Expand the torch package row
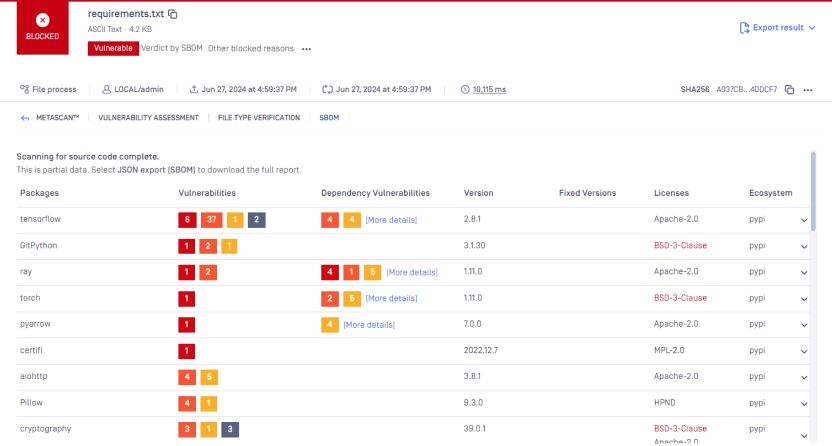The width and height of the screenshot is (832, 446). 804,299
